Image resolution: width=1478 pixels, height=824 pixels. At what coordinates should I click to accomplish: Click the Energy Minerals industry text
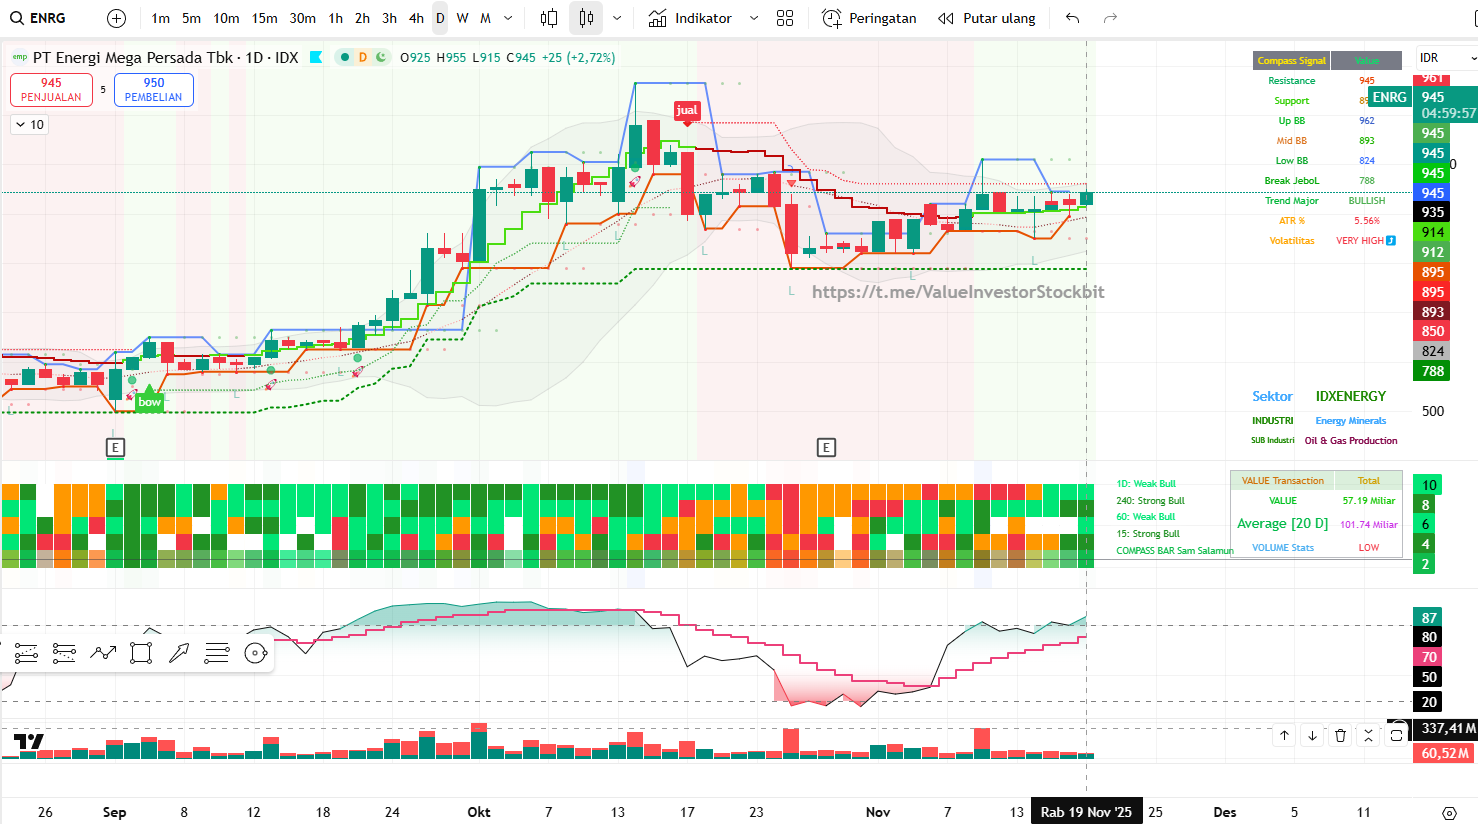pos(1351,421)
